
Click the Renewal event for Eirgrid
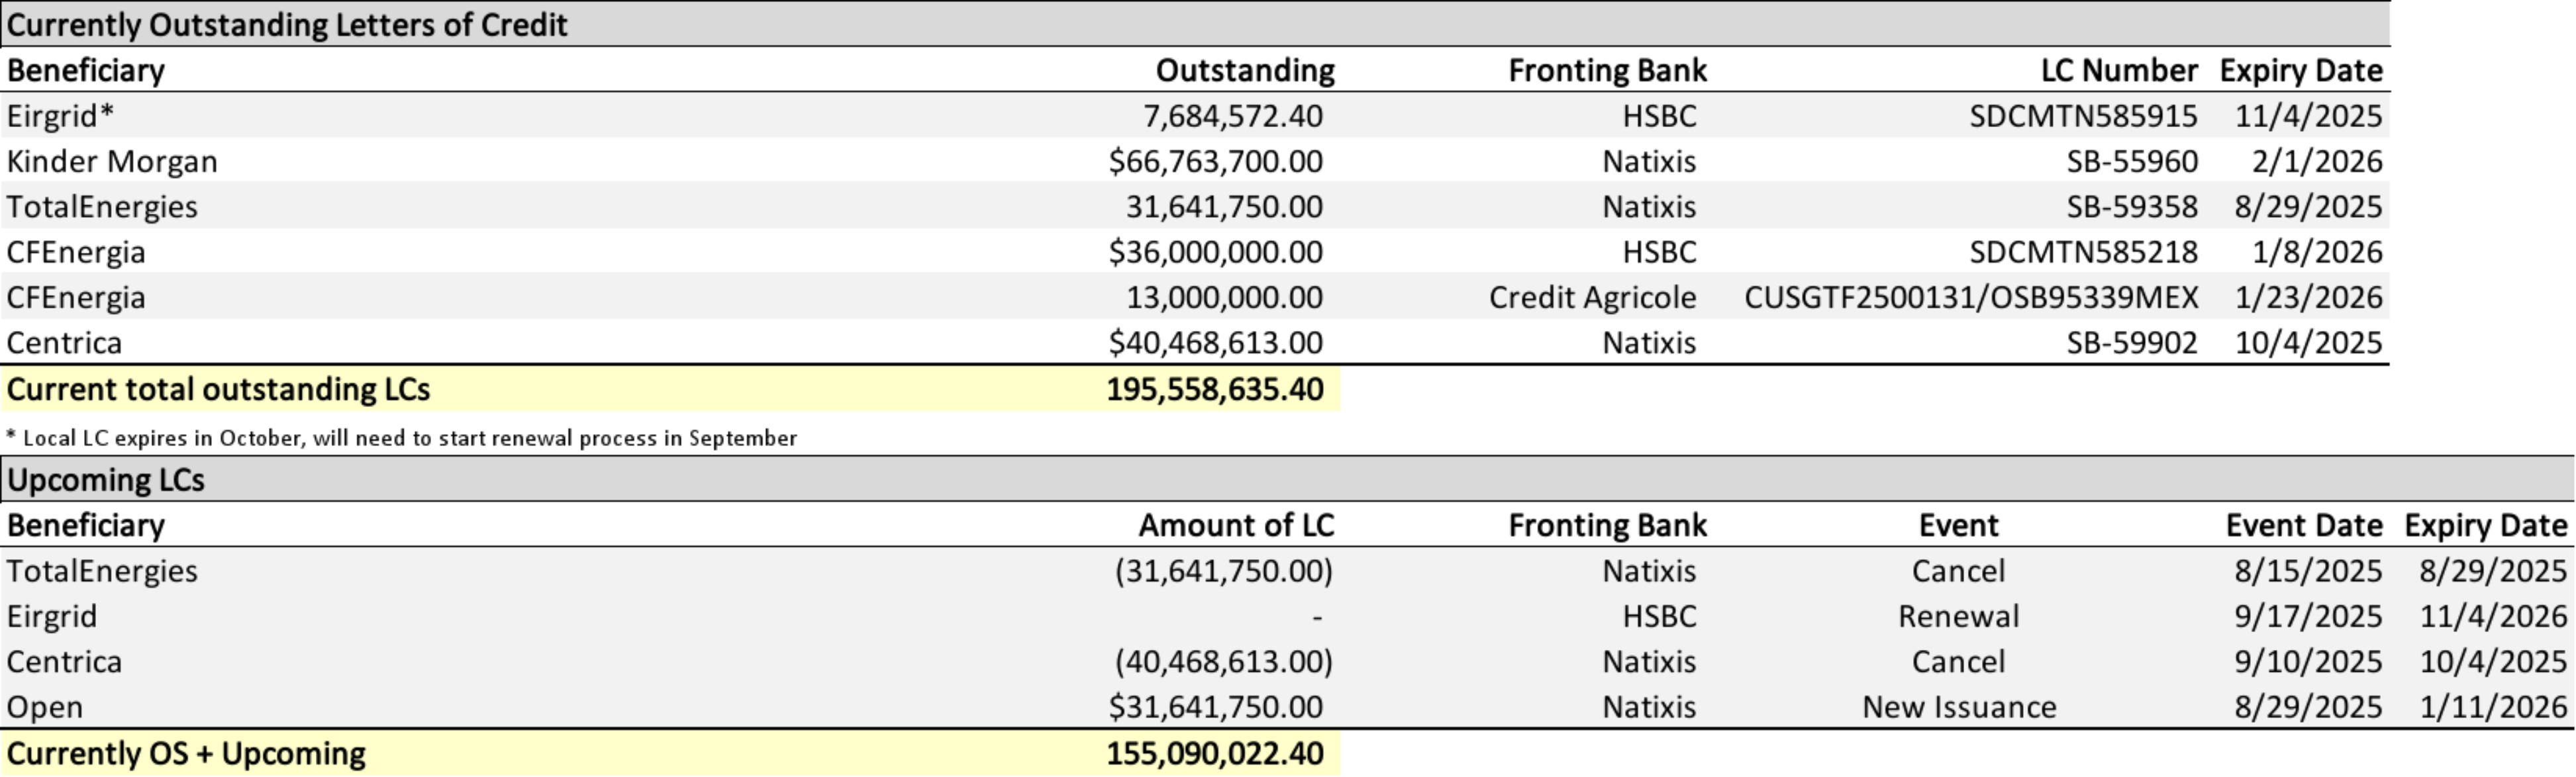pos(1958,616)
